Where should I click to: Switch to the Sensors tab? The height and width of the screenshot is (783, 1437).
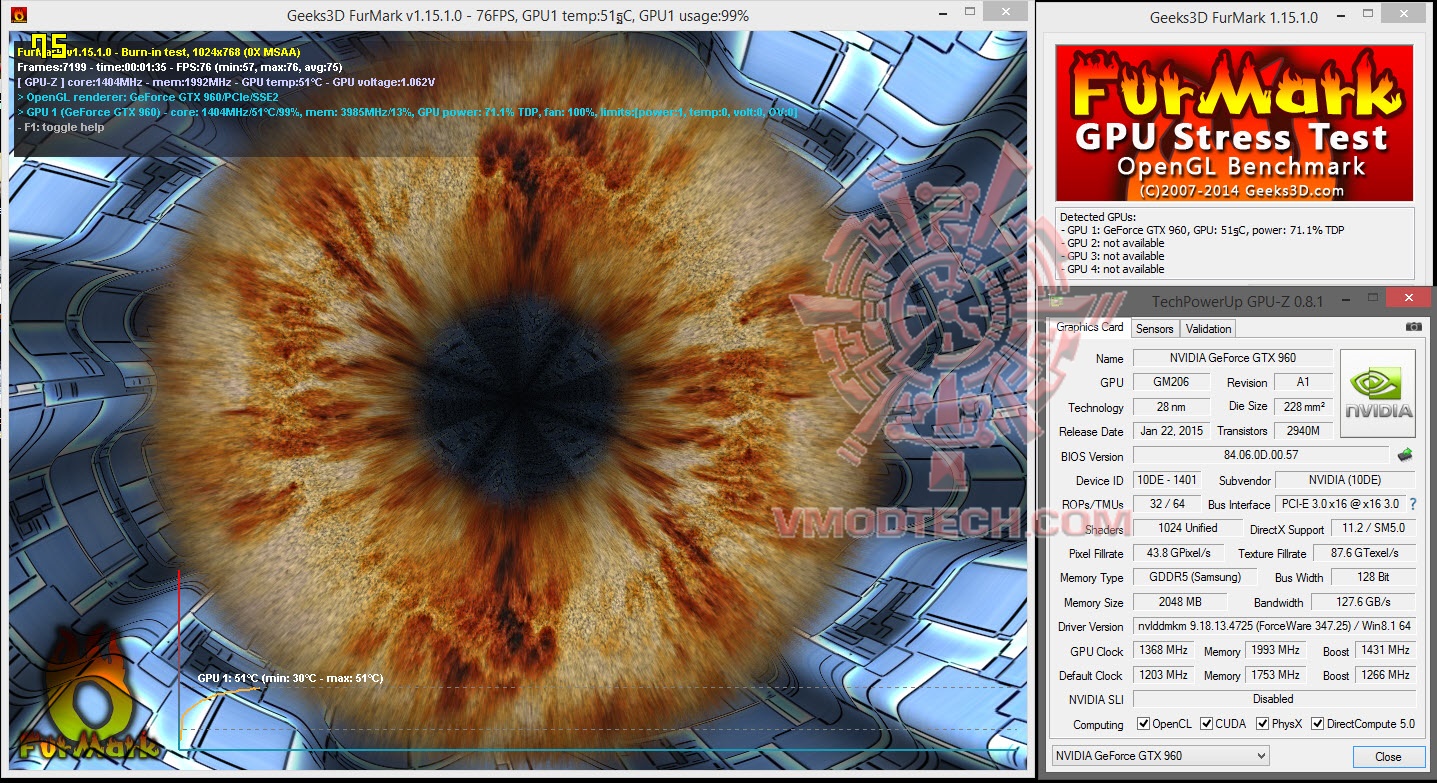pyautogui.click(x=1154, y=328)
